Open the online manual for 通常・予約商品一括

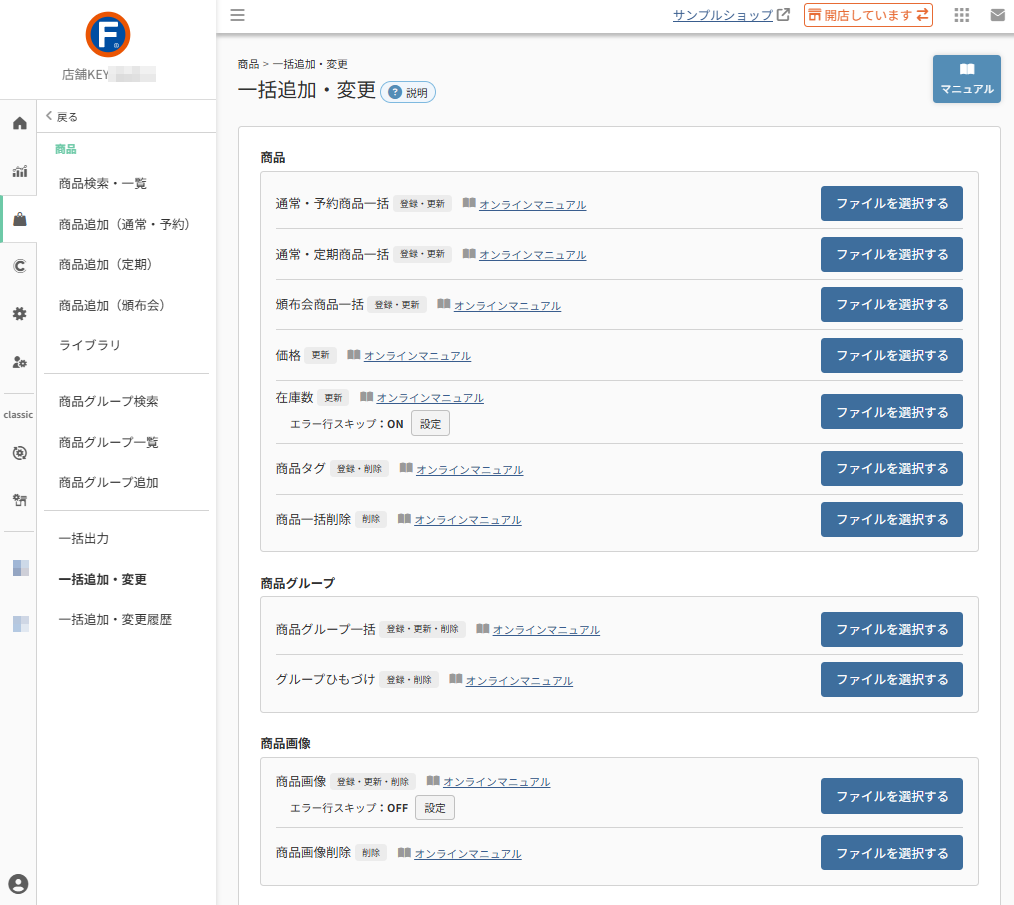tap(532, 204)
